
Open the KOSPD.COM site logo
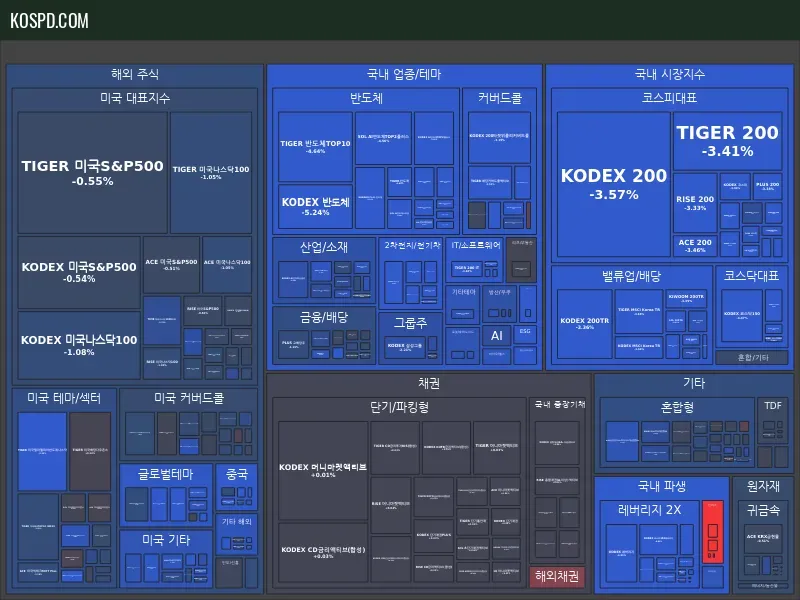pos(49,21)
